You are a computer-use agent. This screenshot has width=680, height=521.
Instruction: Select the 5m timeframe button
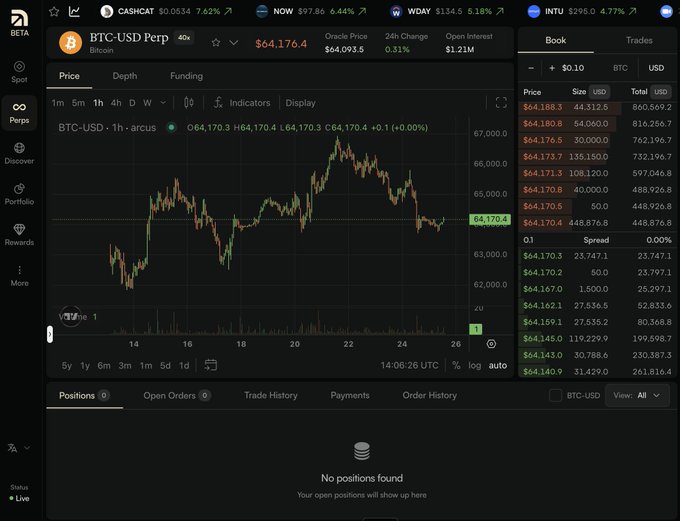point(78,103)
